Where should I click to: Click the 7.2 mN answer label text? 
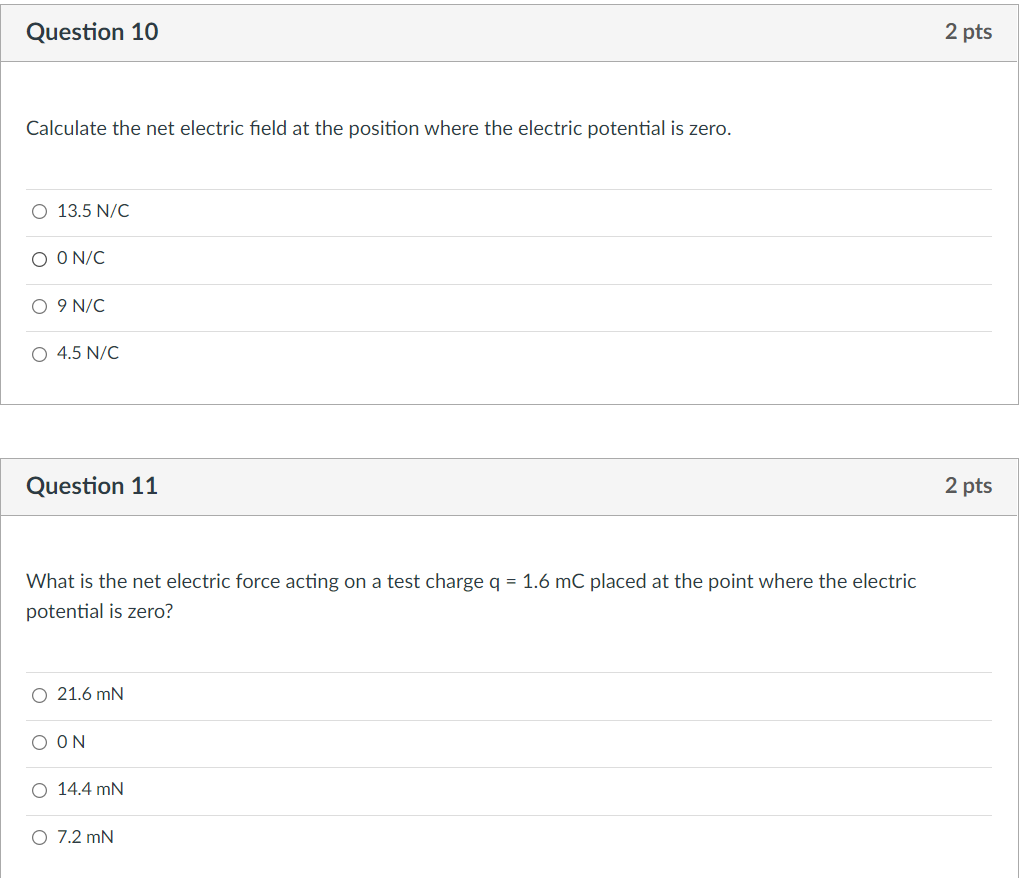pos(85,836)
